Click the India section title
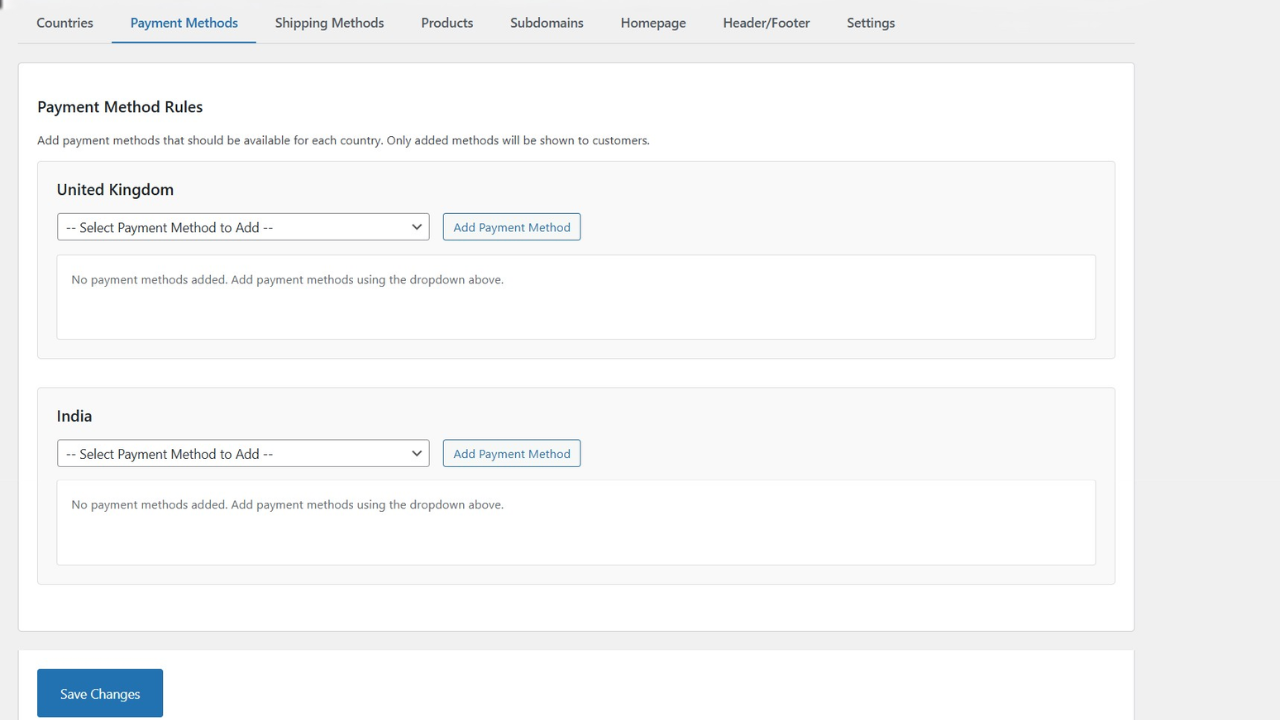Screen dimensions: 1280x720 coord(74,416)
